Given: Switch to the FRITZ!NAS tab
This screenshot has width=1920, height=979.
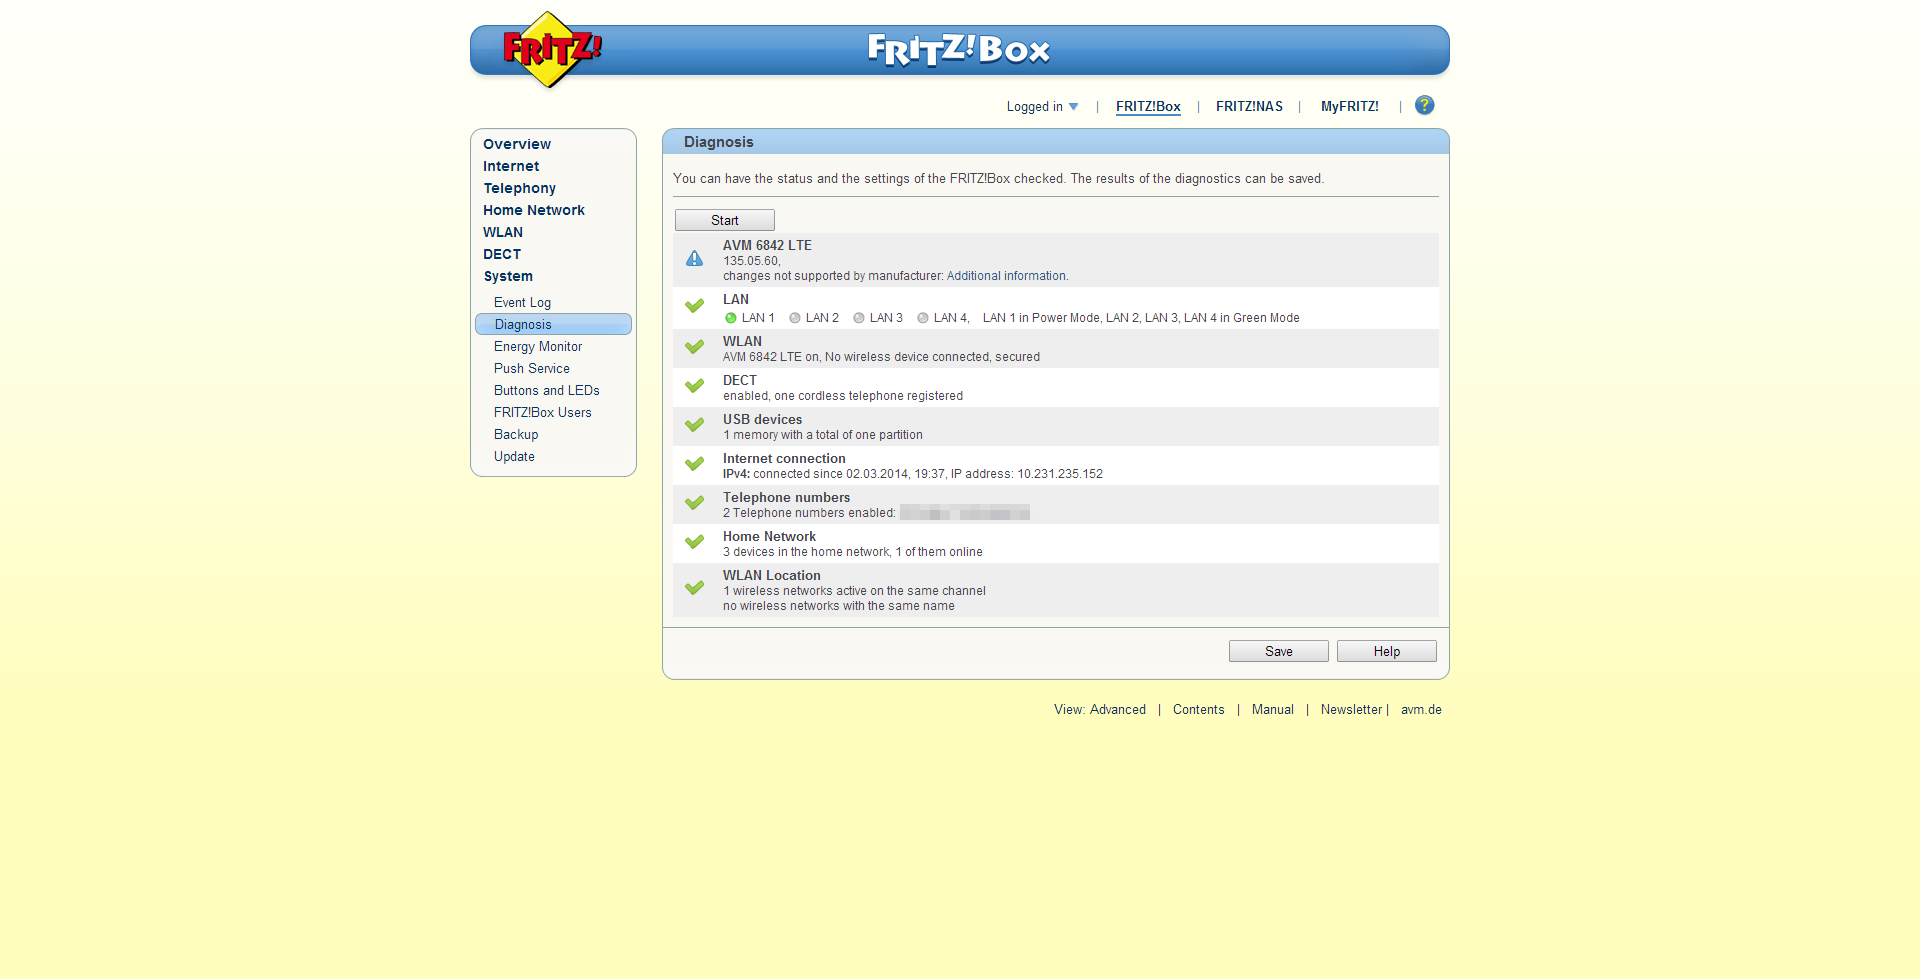Looking at the screenshot, I should (x=1249, y=107).
